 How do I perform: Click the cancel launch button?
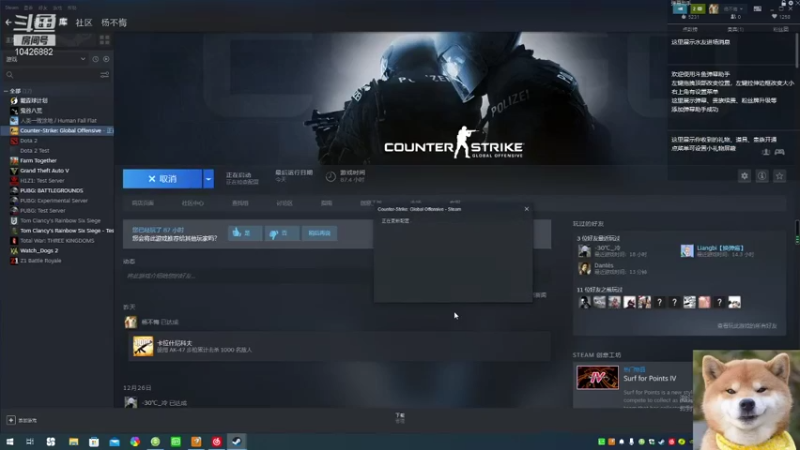coord(162,179)
